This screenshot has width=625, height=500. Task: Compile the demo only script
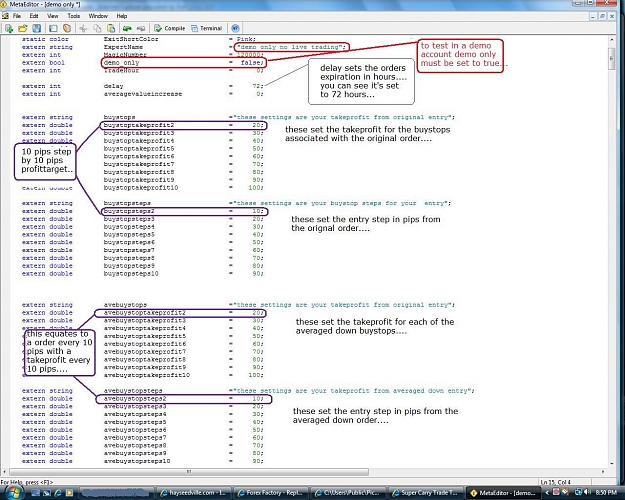[170, 28]
